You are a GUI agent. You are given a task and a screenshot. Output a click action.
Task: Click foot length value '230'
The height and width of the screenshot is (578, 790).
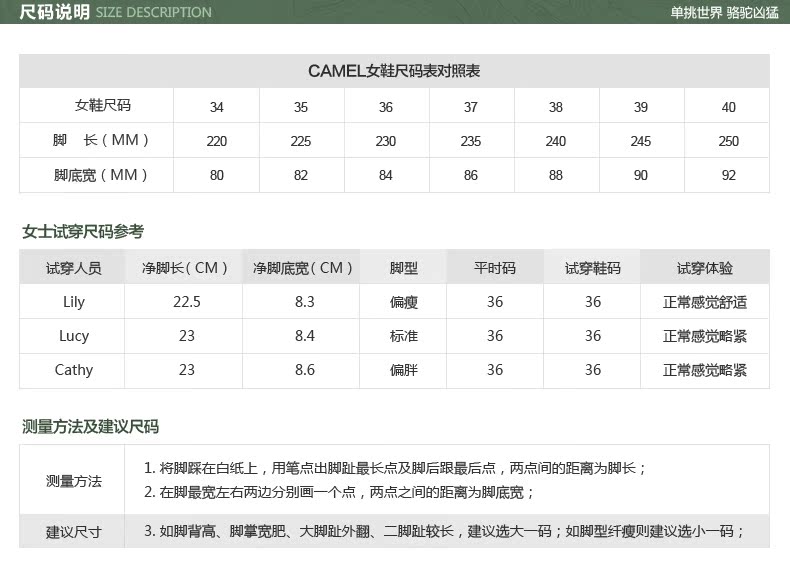(x=386, y=141)
